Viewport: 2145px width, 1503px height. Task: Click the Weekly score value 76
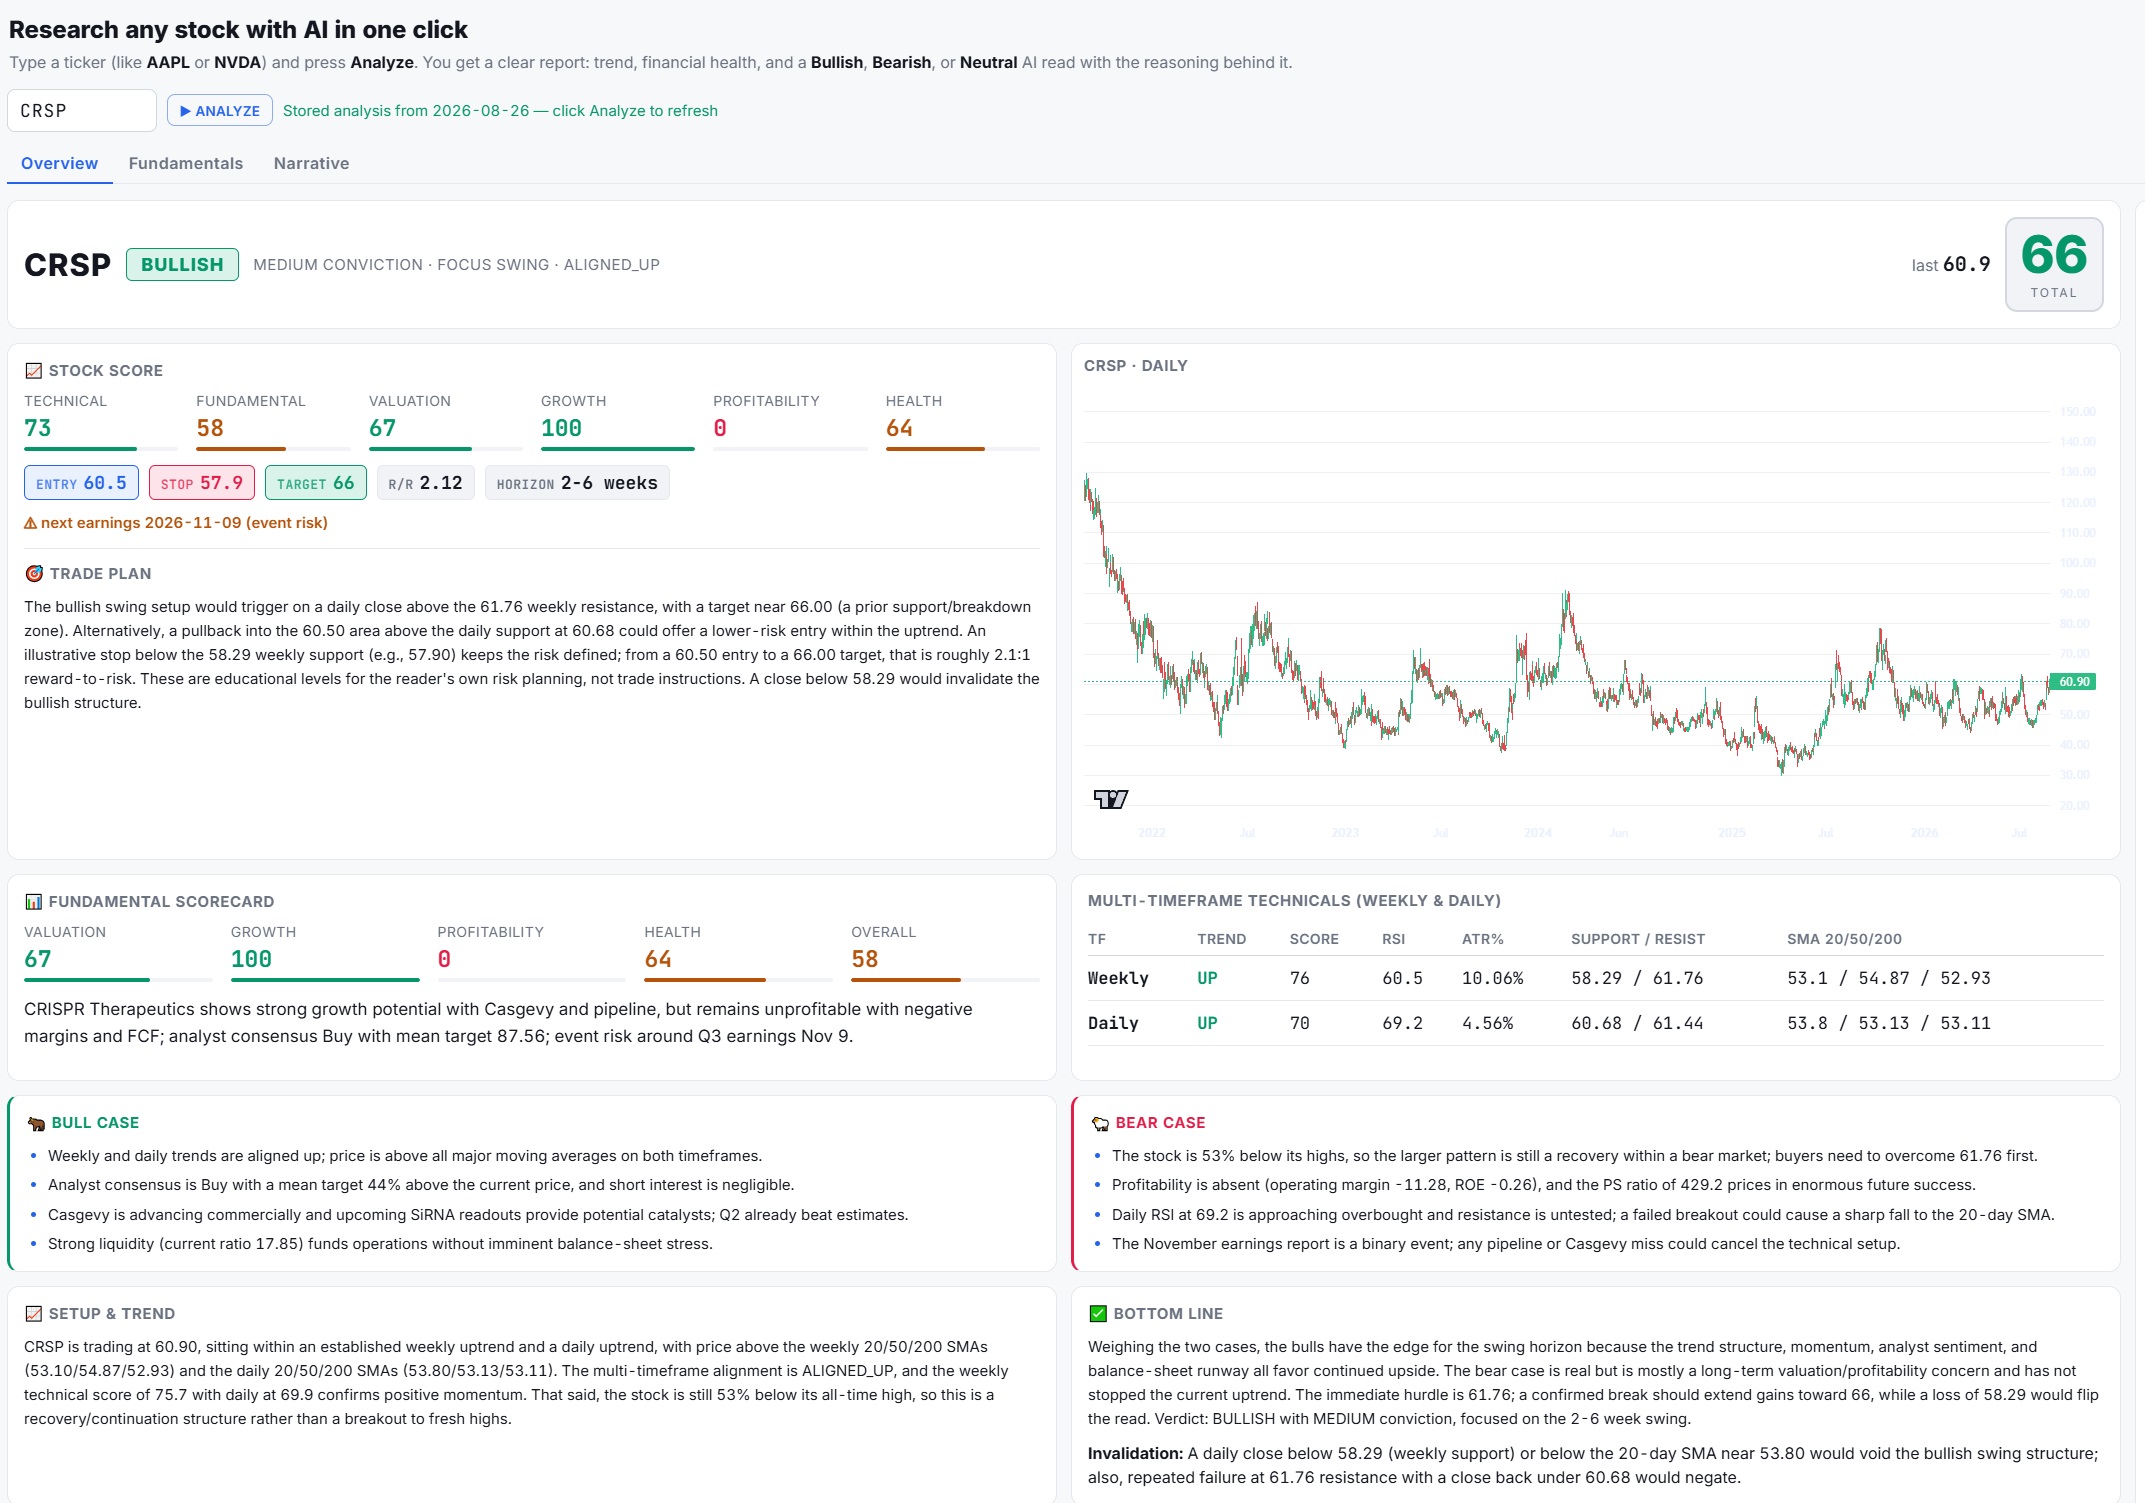pos(1300,978)
